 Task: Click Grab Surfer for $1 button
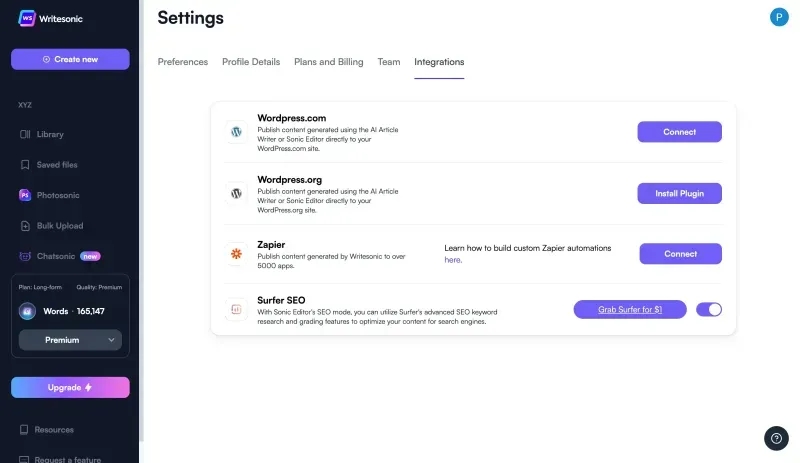coord(630,309)
